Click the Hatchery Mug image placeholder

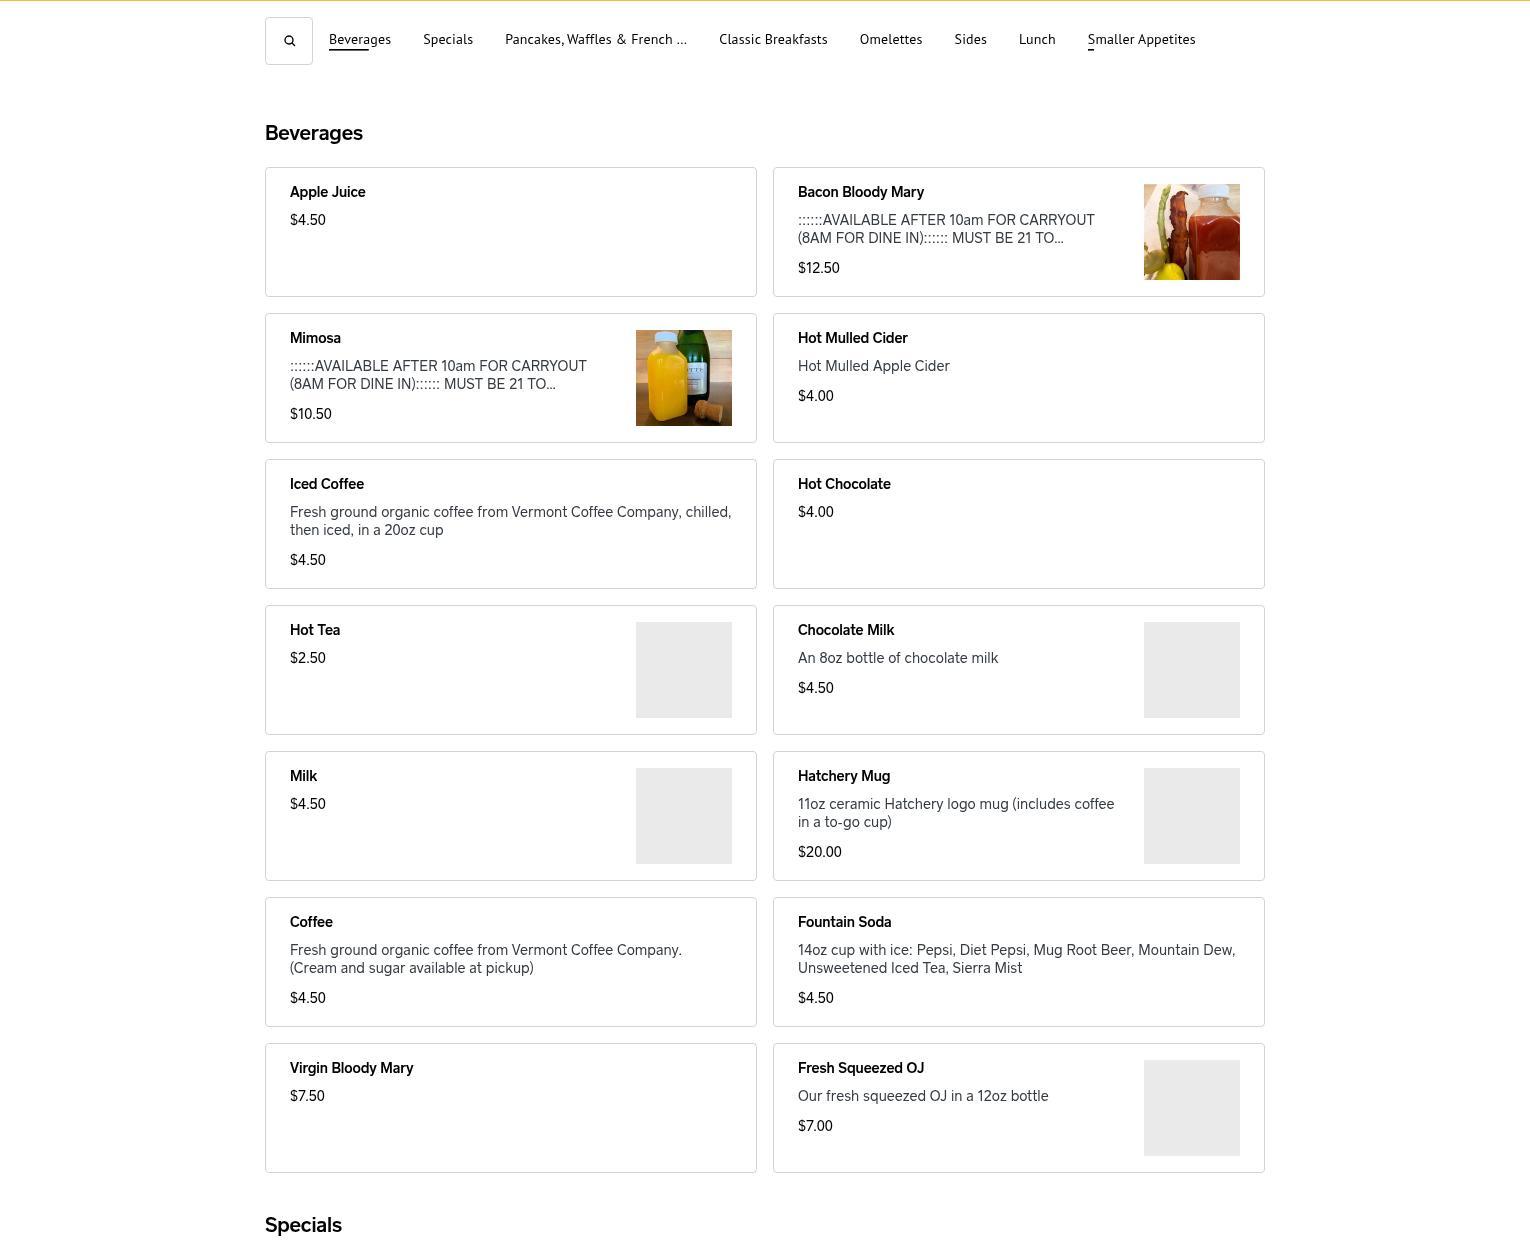point(1191,816)
